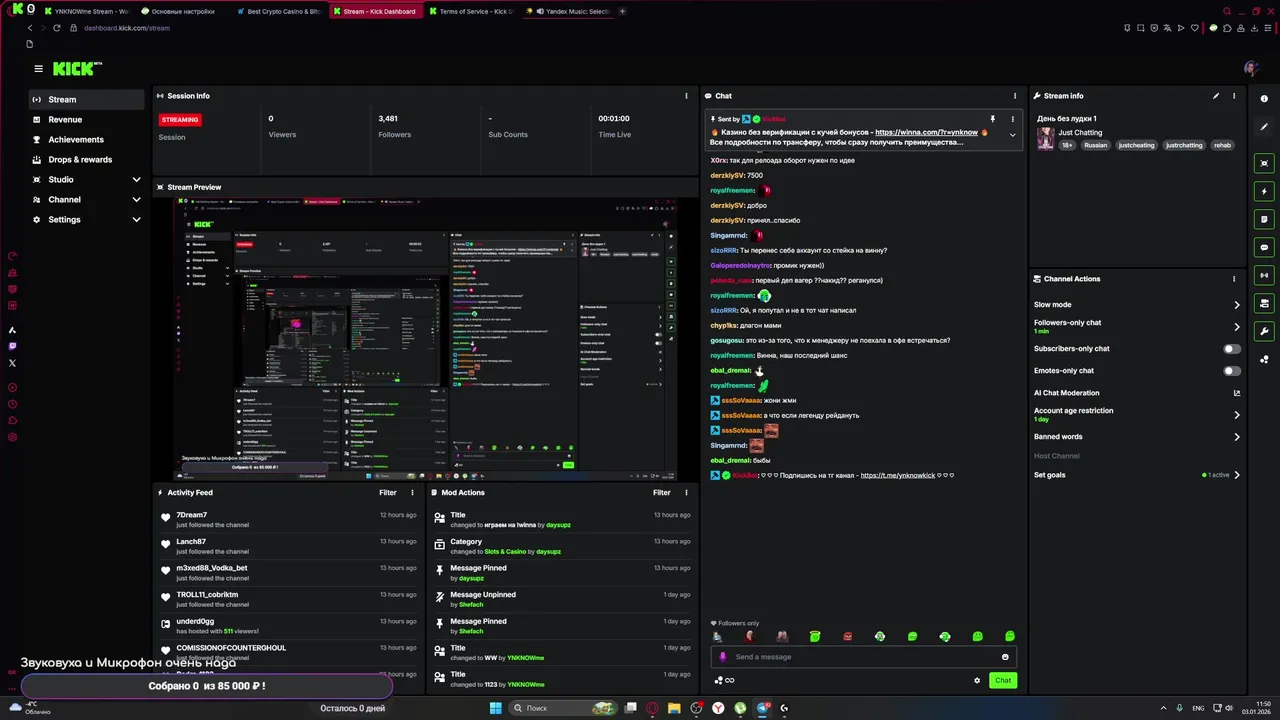The height and width of the screenshot is (720, 1280).
Task: Expand the Channel sidebar section
Action: pos(87,199)
